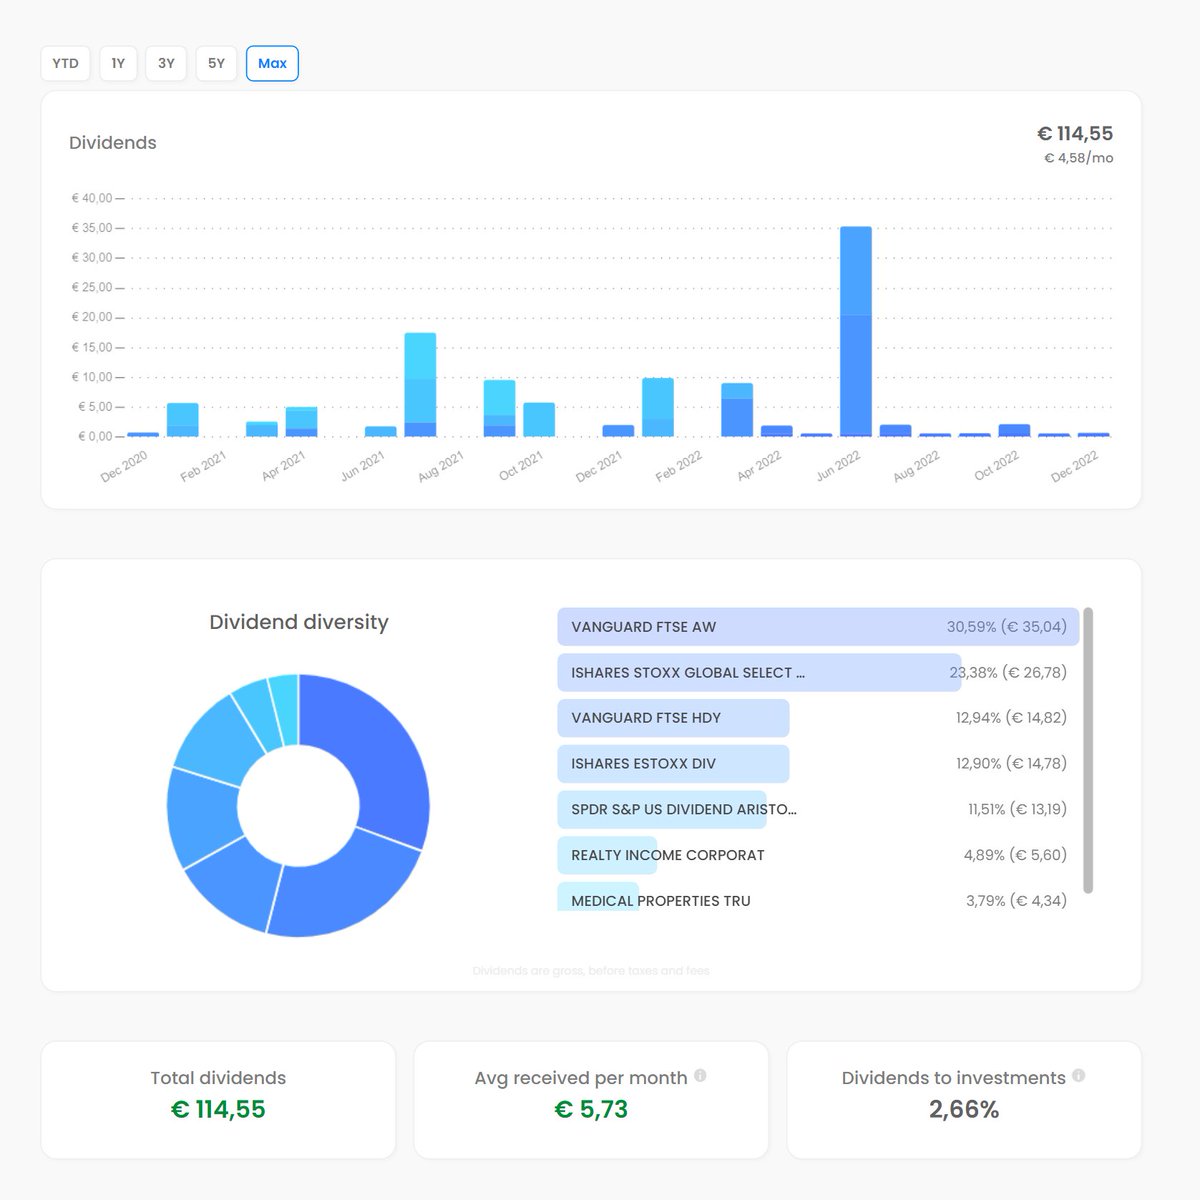Select ISHARES STOXX GLOBAL SELECT row

pos(818,673)
